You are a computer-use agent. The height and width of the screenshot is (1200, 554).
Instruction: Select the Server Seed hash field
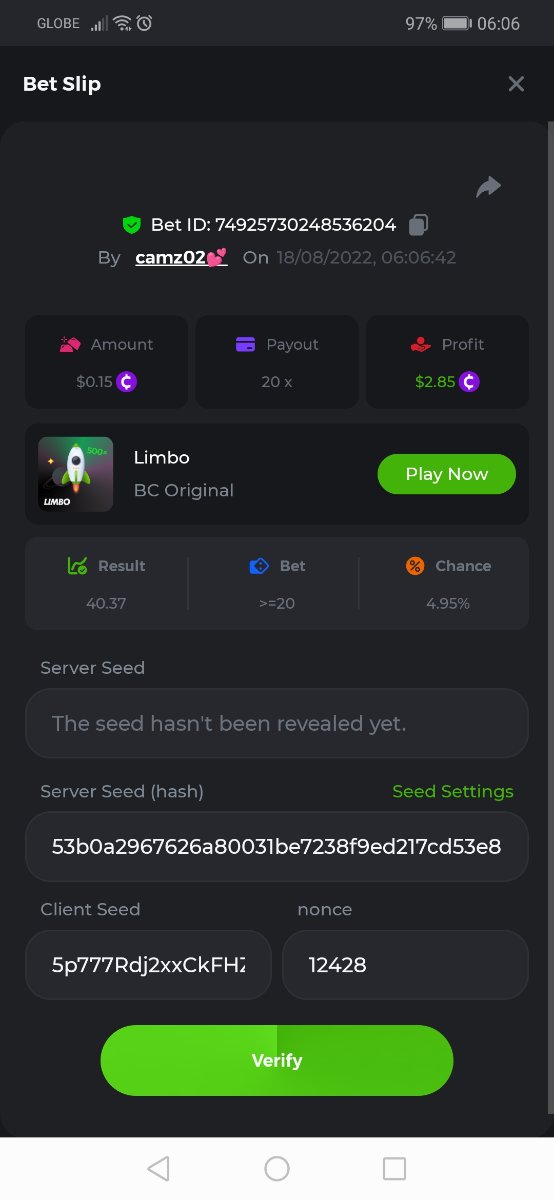(x=277, y=847)
